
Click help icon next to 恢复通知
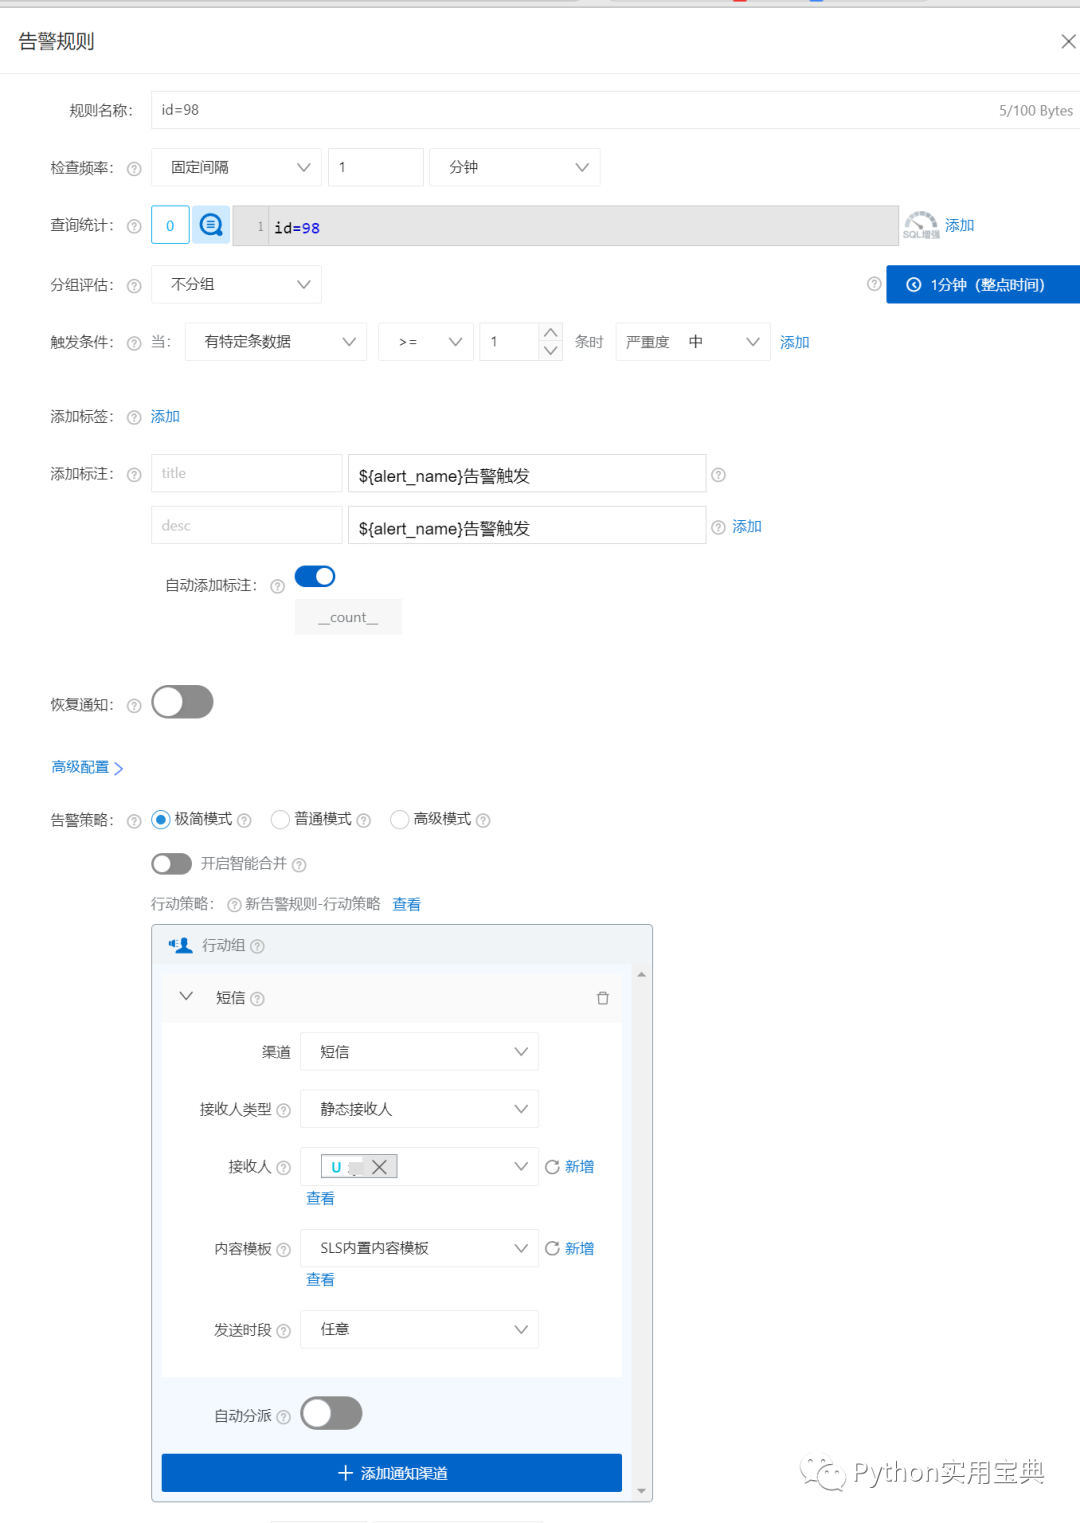coord(134,706)
